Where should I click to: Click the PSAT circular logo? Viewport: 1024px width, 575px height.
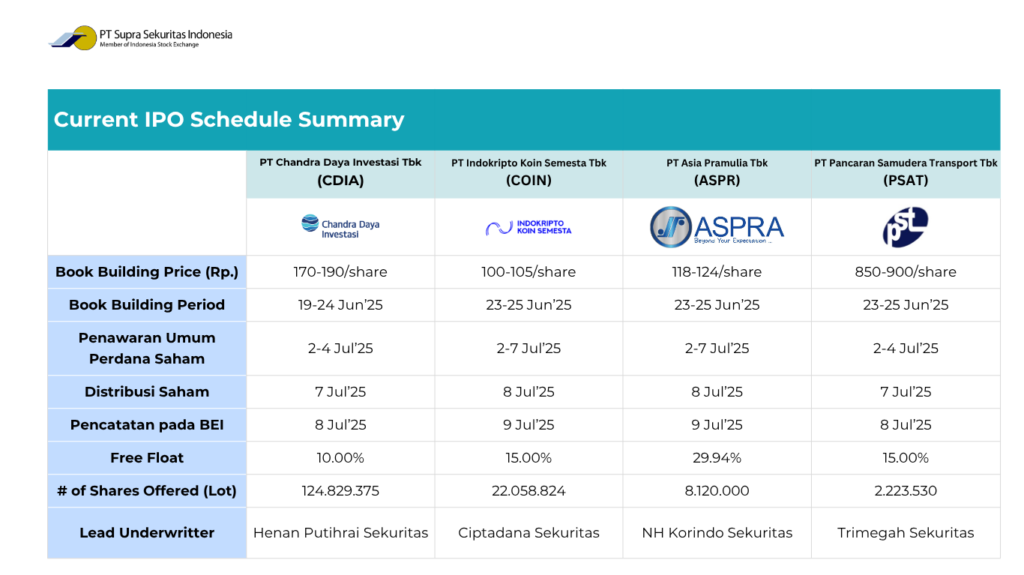tap(905, 227)
